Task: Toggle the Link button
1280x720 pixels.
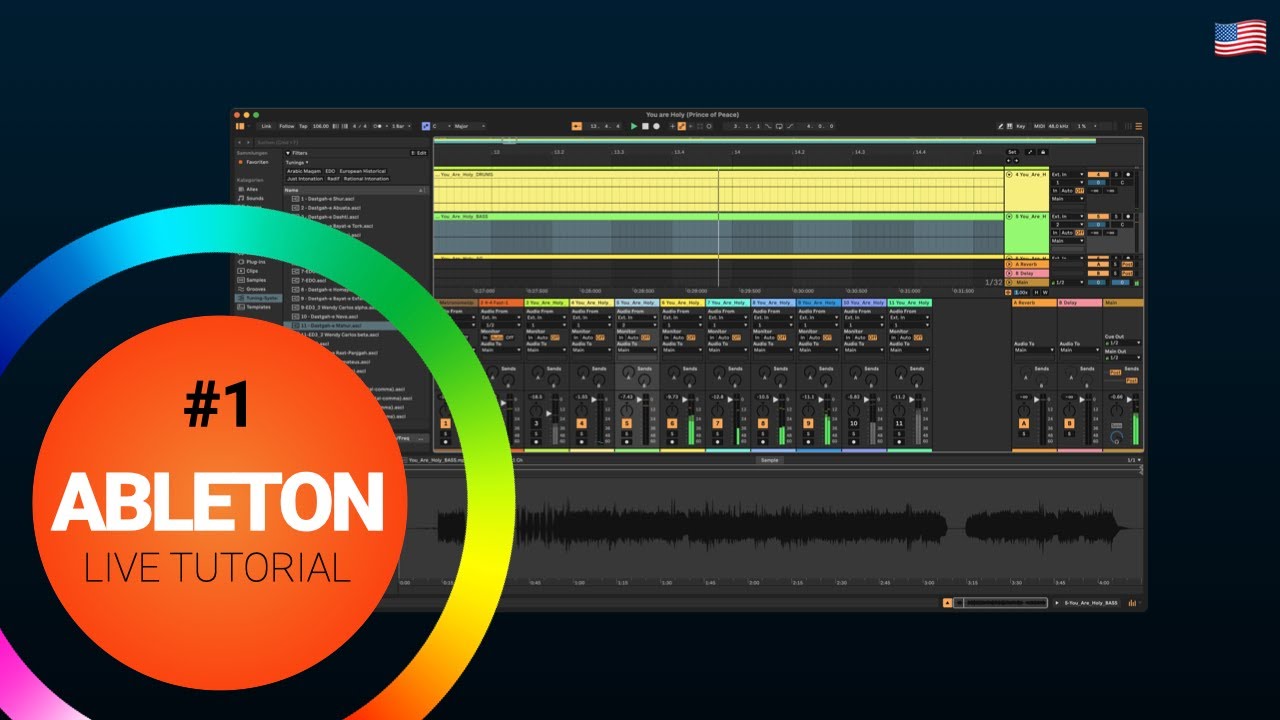Action: pyautogui.click(x=266, y=126)
